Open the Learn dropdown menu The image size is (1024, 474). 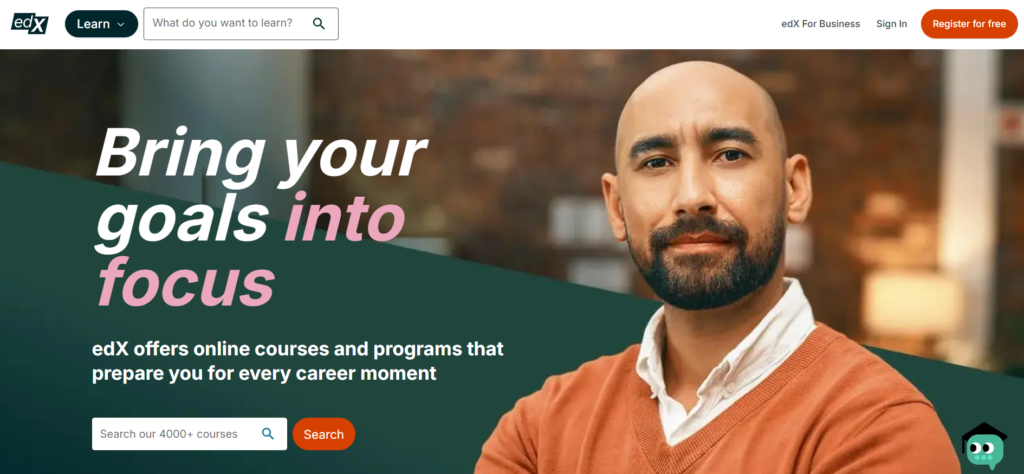101,24
